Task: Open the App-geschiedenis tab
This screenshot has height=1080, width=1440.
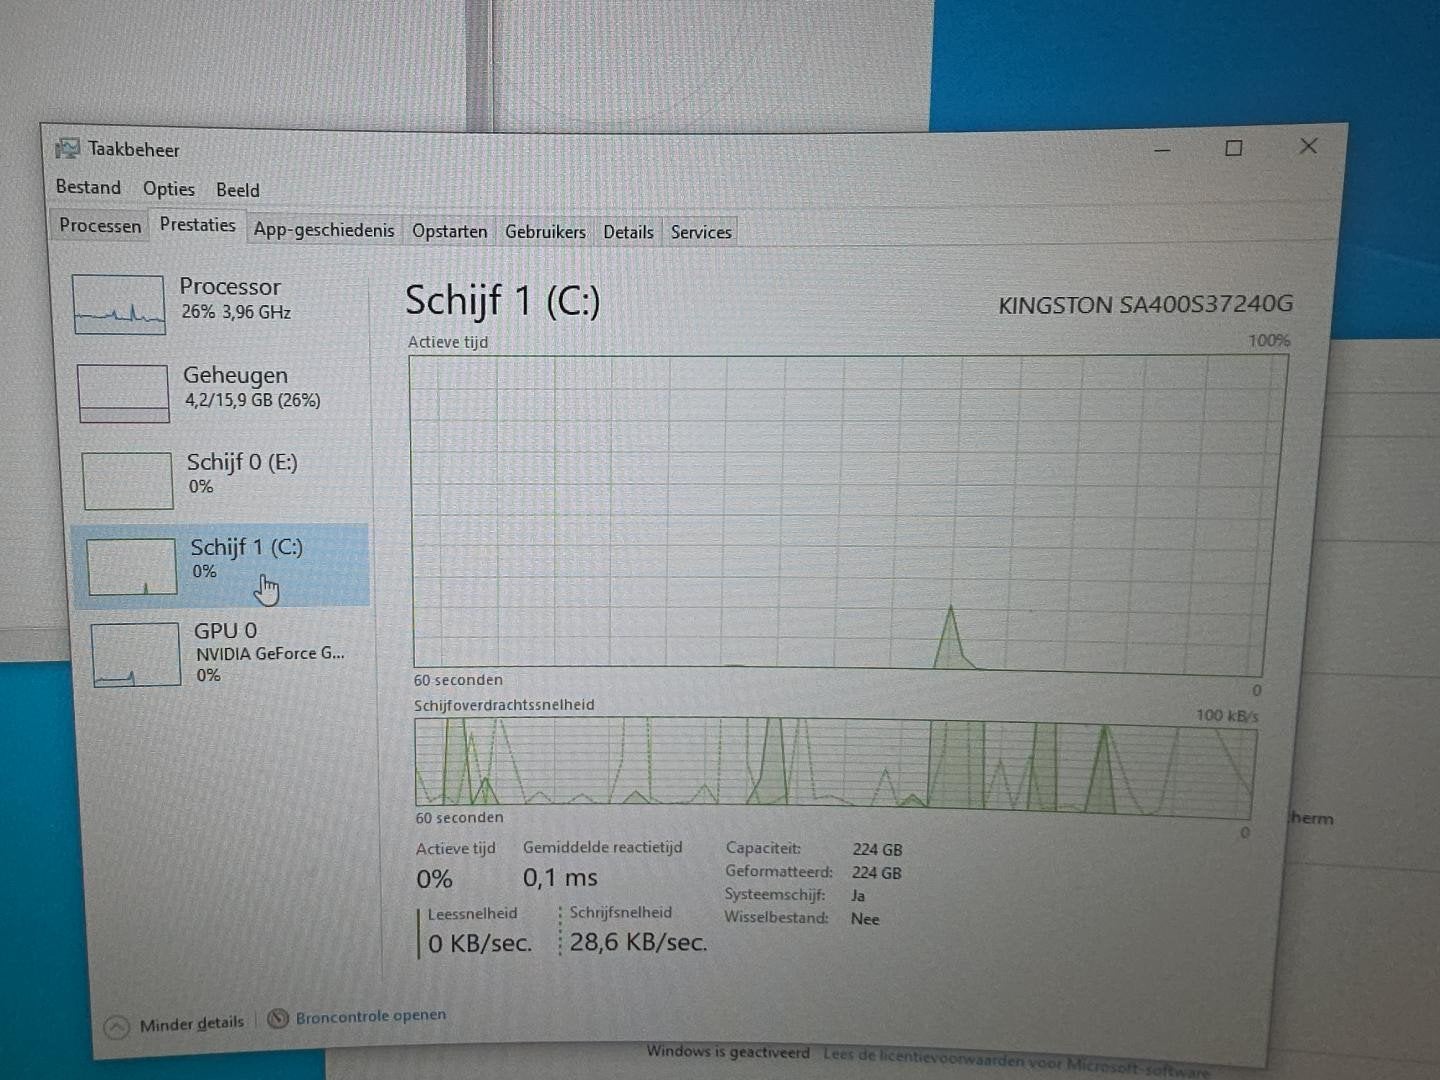Action: click(x=324, y=230)
